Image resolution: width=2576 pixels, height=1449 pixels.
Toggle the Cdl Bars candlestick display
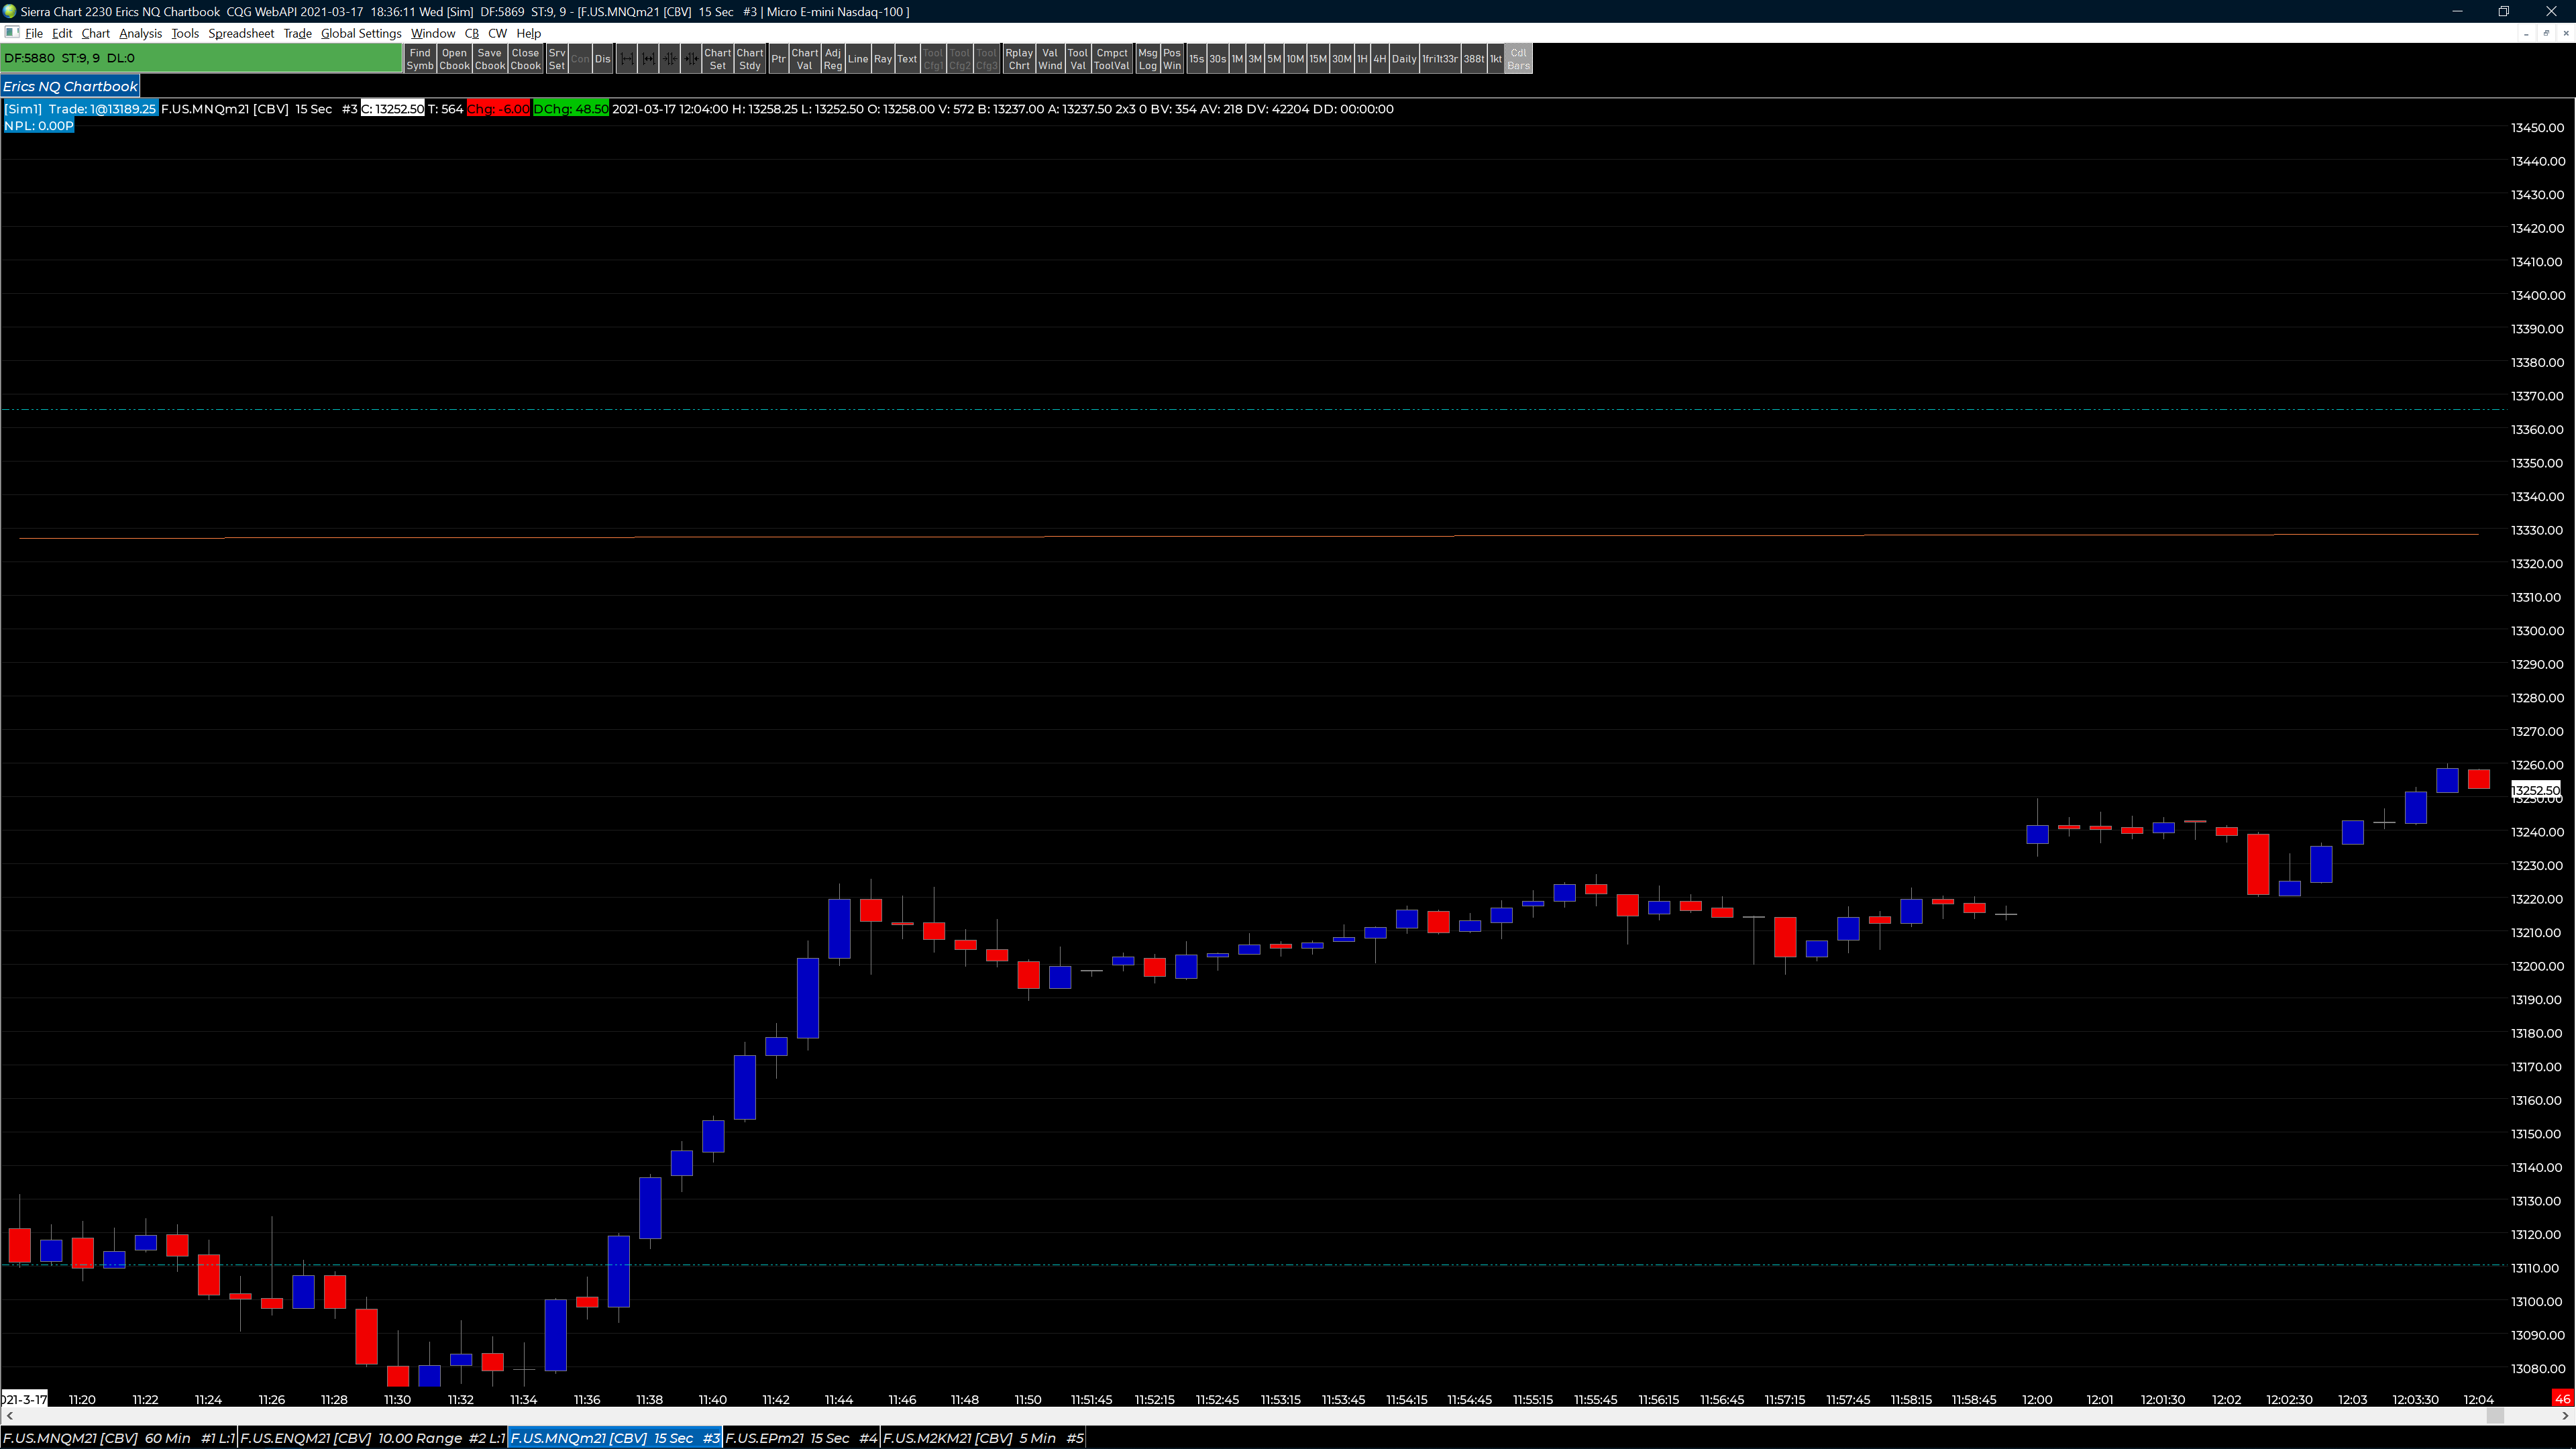point(1518,59)
